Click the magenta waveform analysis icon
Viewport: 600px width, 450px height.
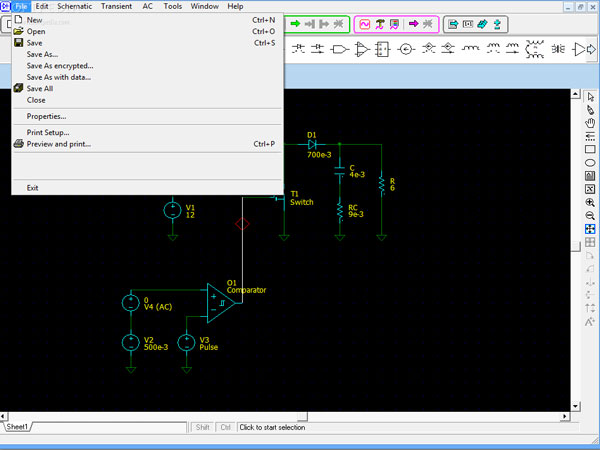pos(365,24)
